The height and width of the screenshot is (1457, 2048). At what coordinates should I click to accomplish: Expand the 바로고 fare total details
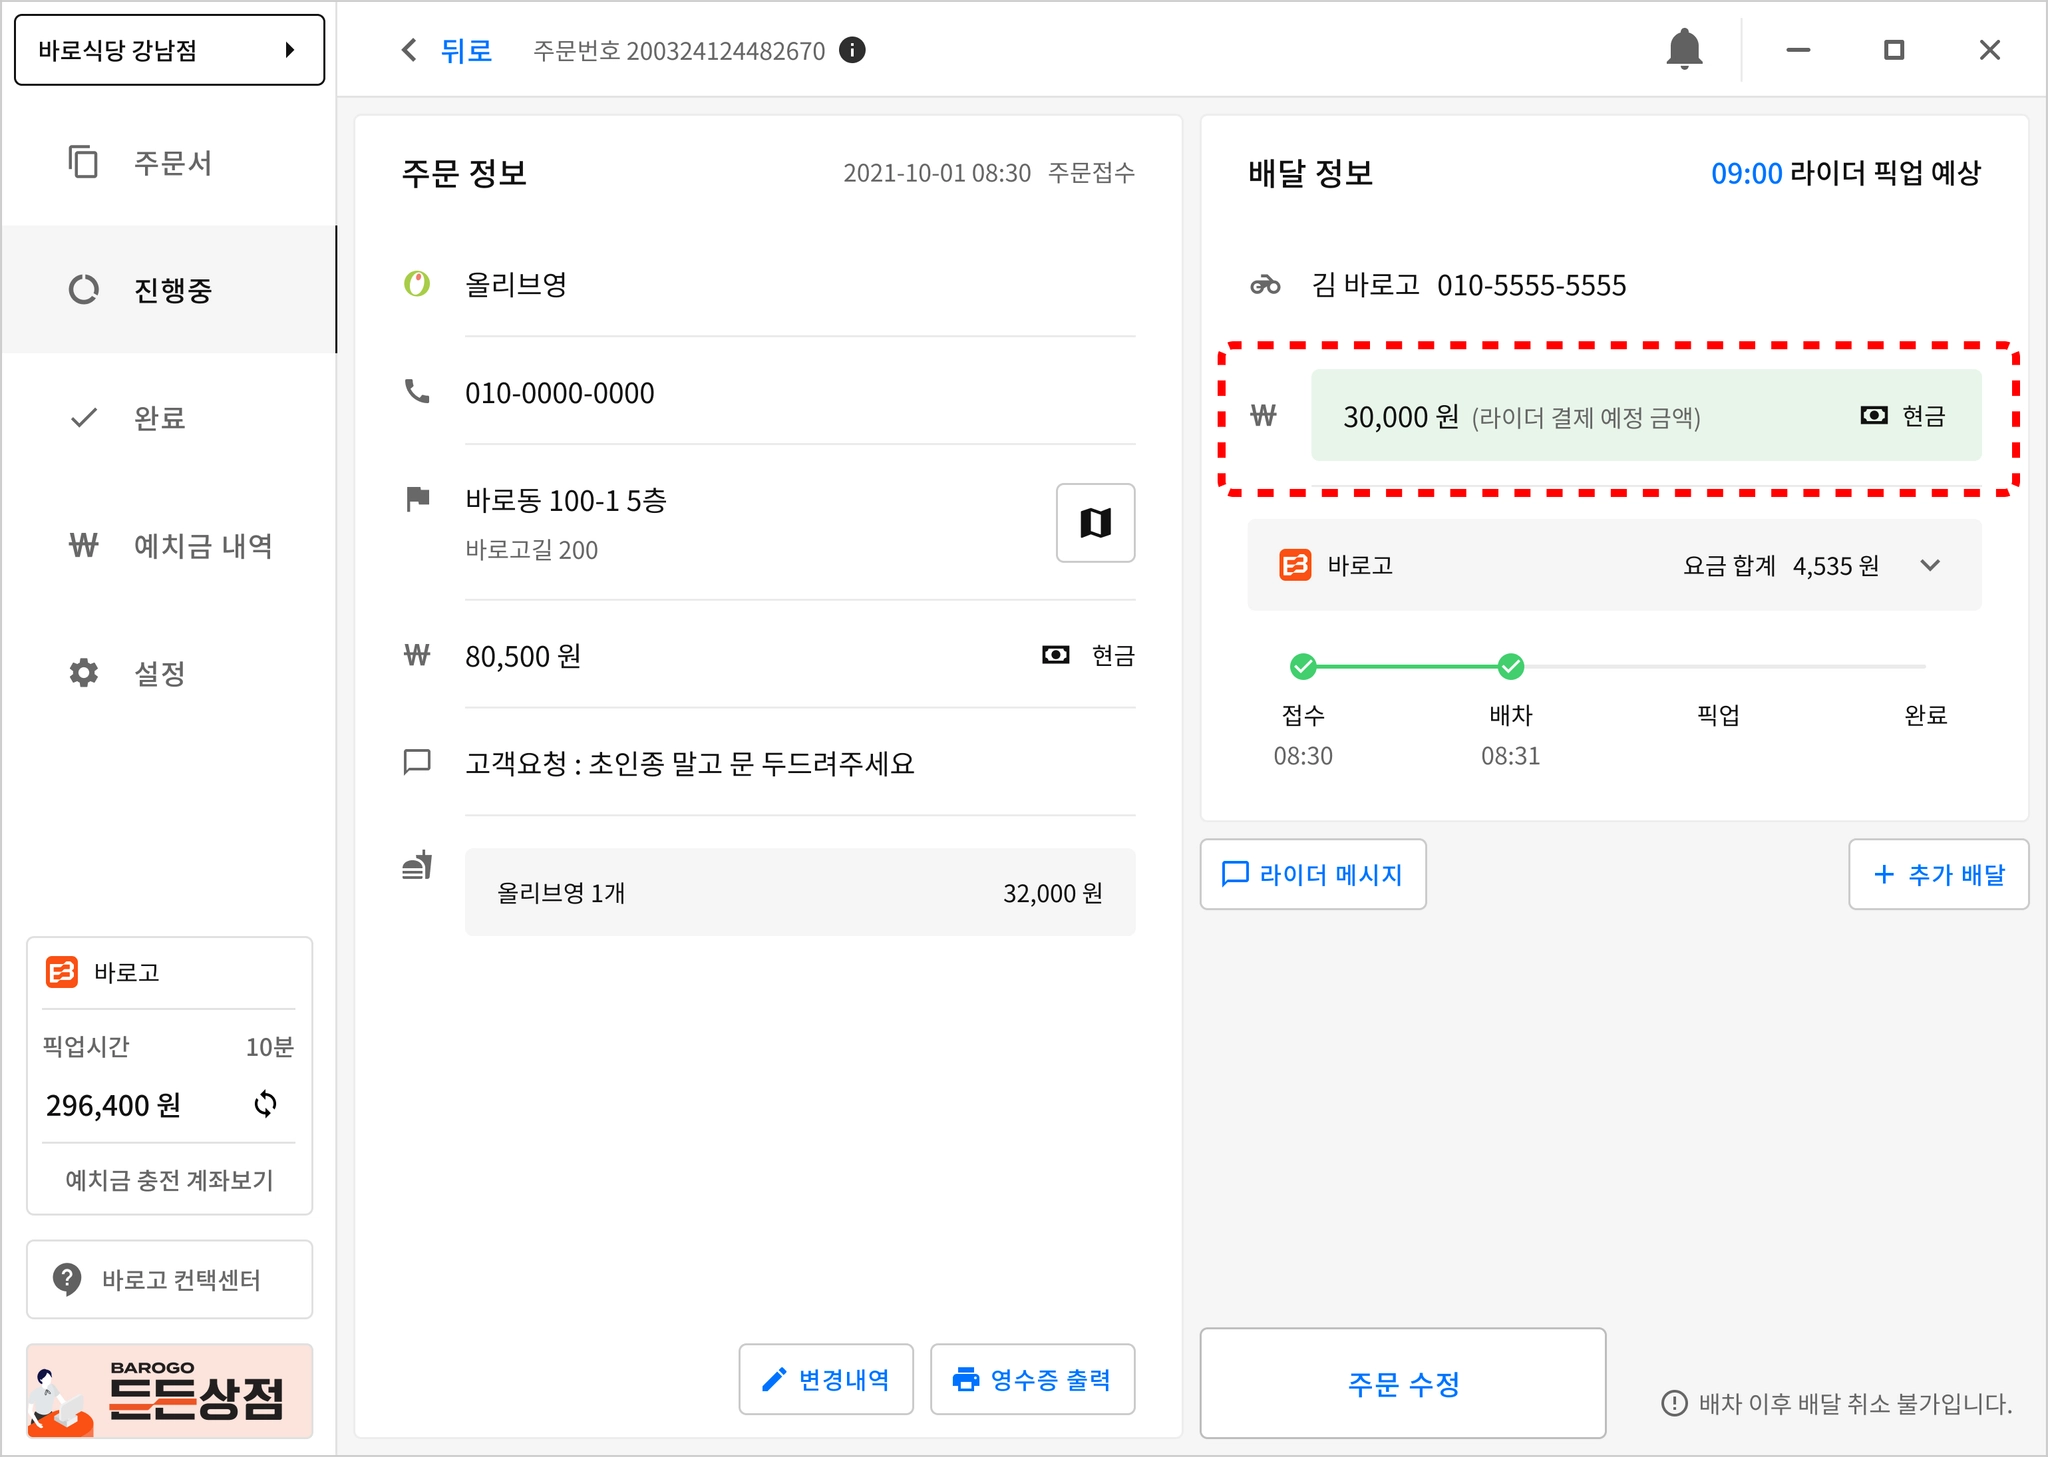(x=1930, y=565)
